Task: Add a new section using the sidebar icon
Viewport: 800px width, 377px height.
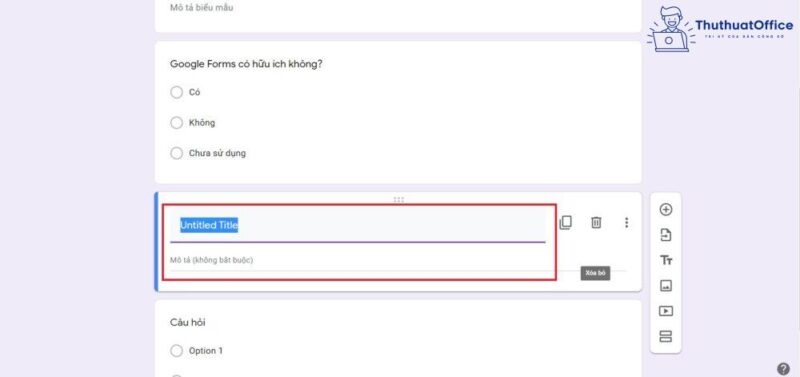Action: point(666,336)
